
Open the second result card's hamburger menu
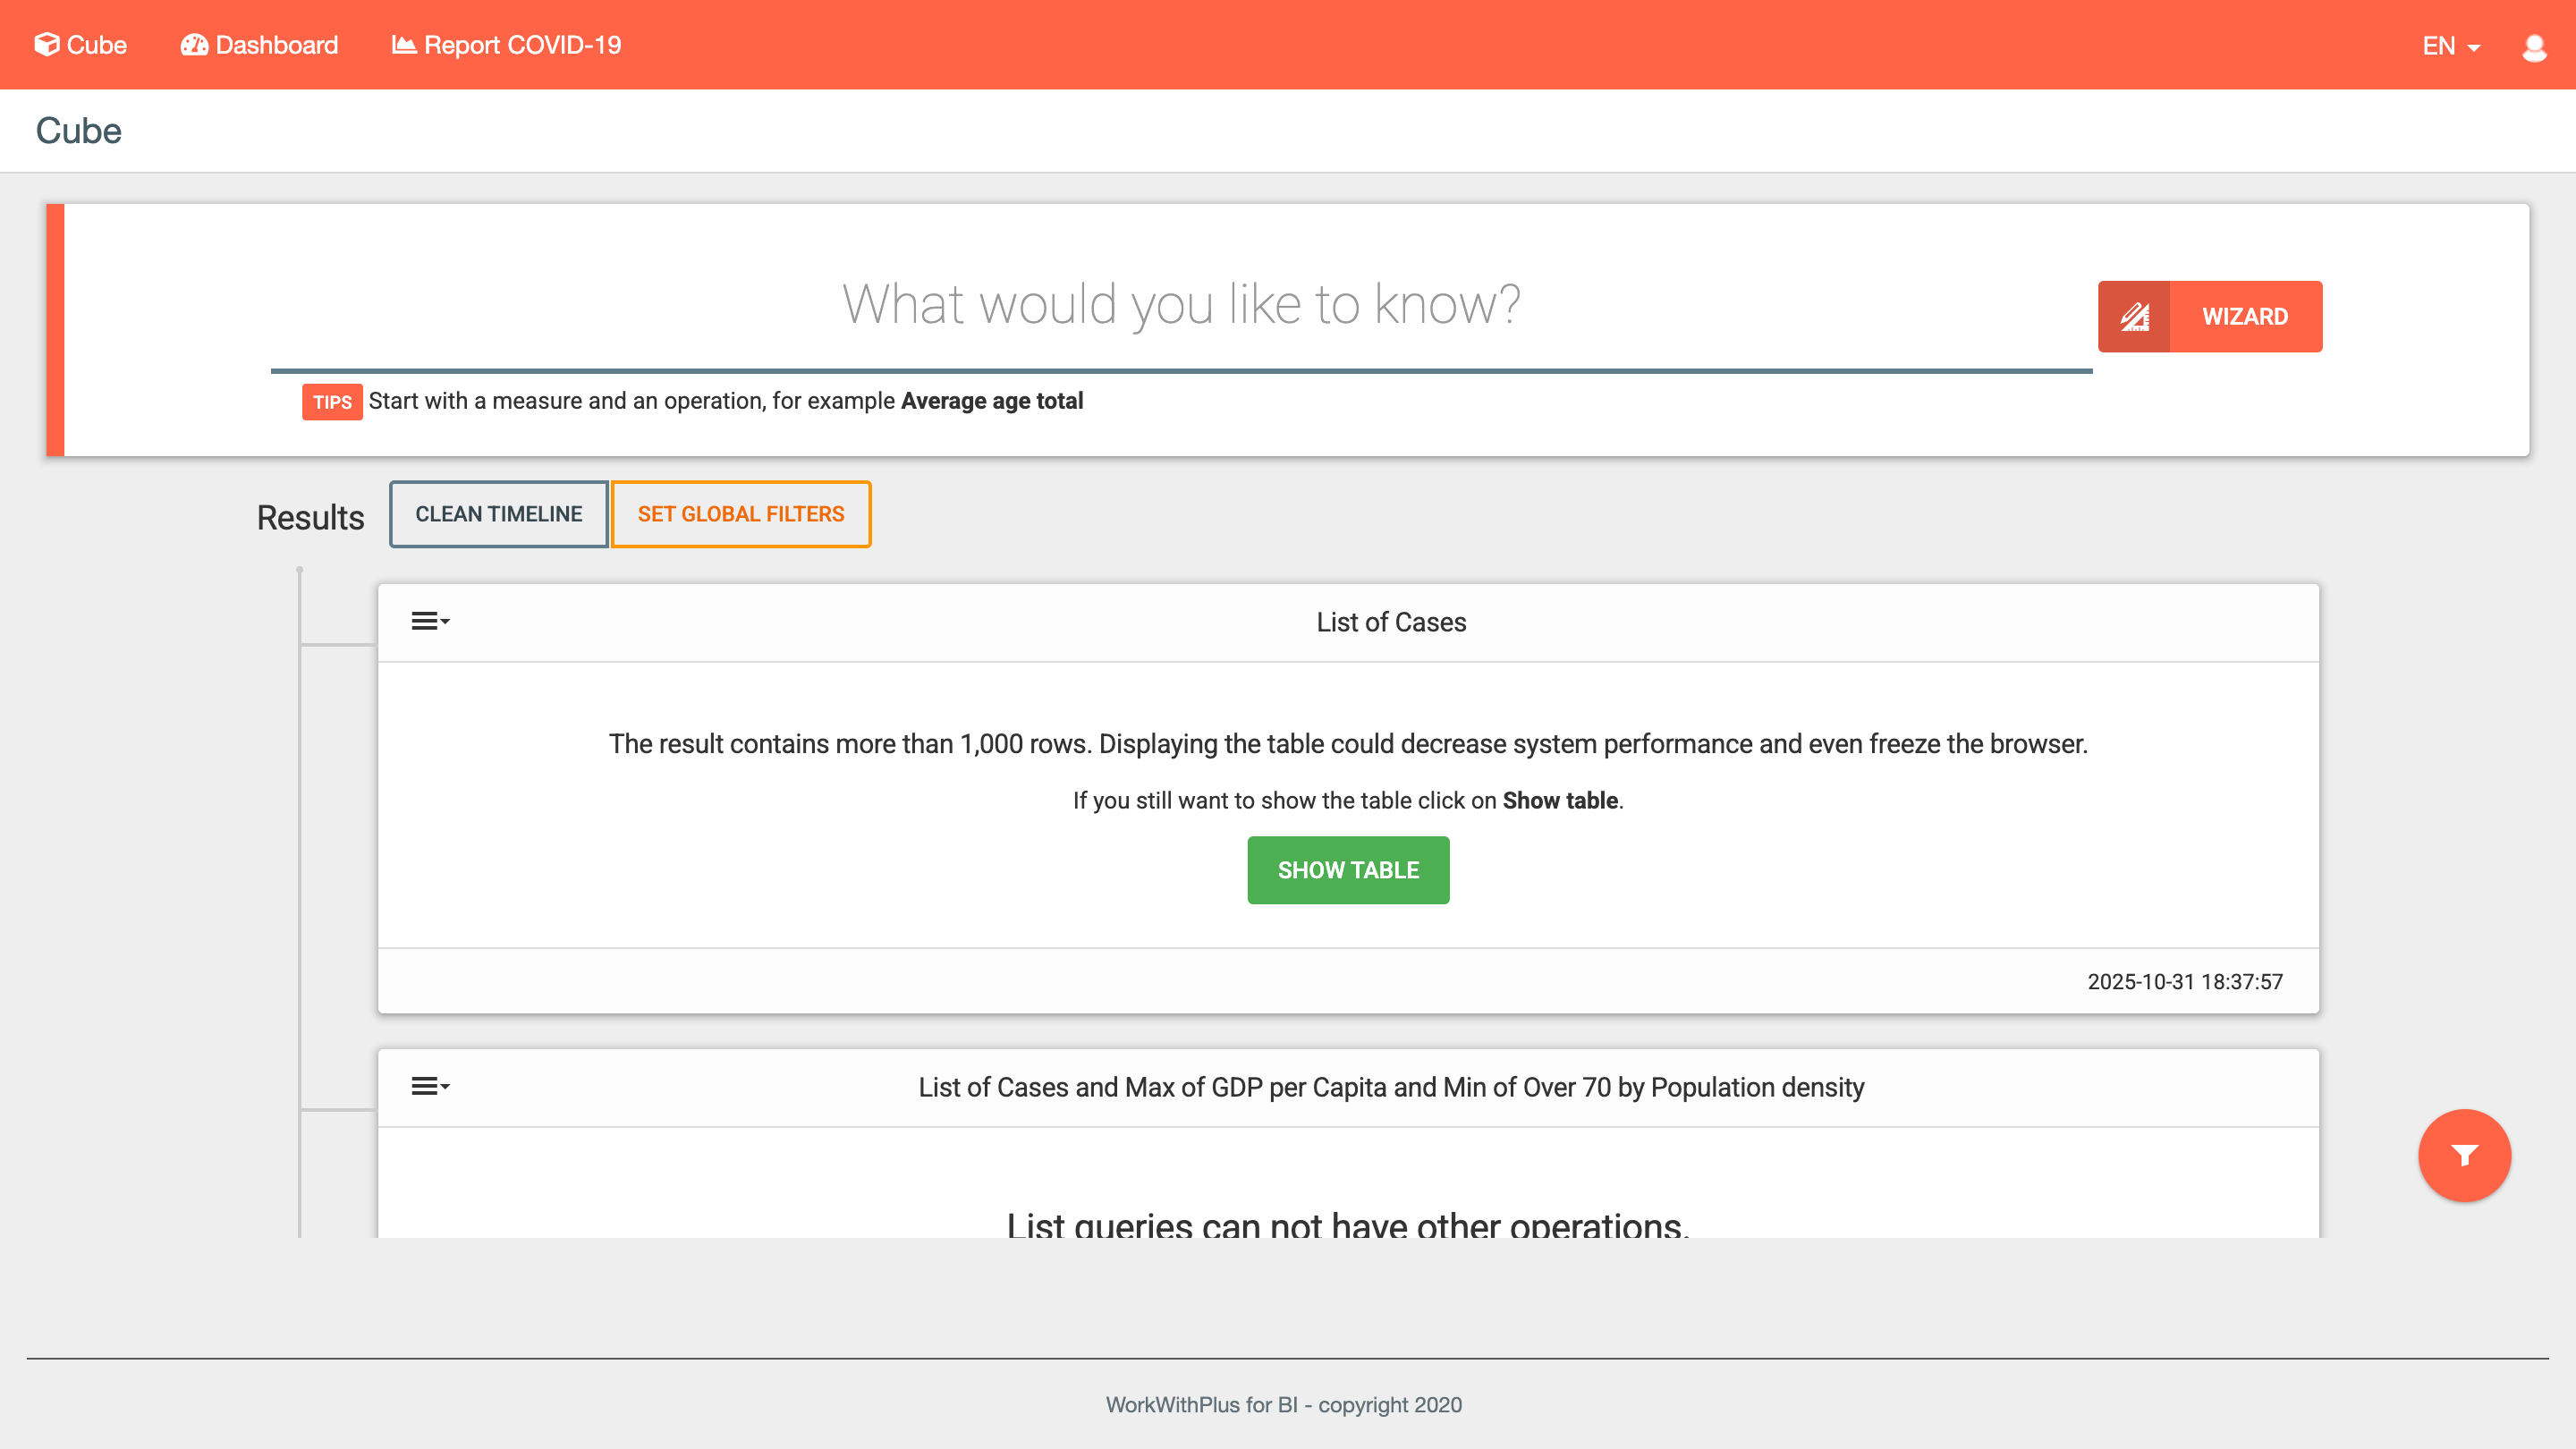coord(430,1087)
